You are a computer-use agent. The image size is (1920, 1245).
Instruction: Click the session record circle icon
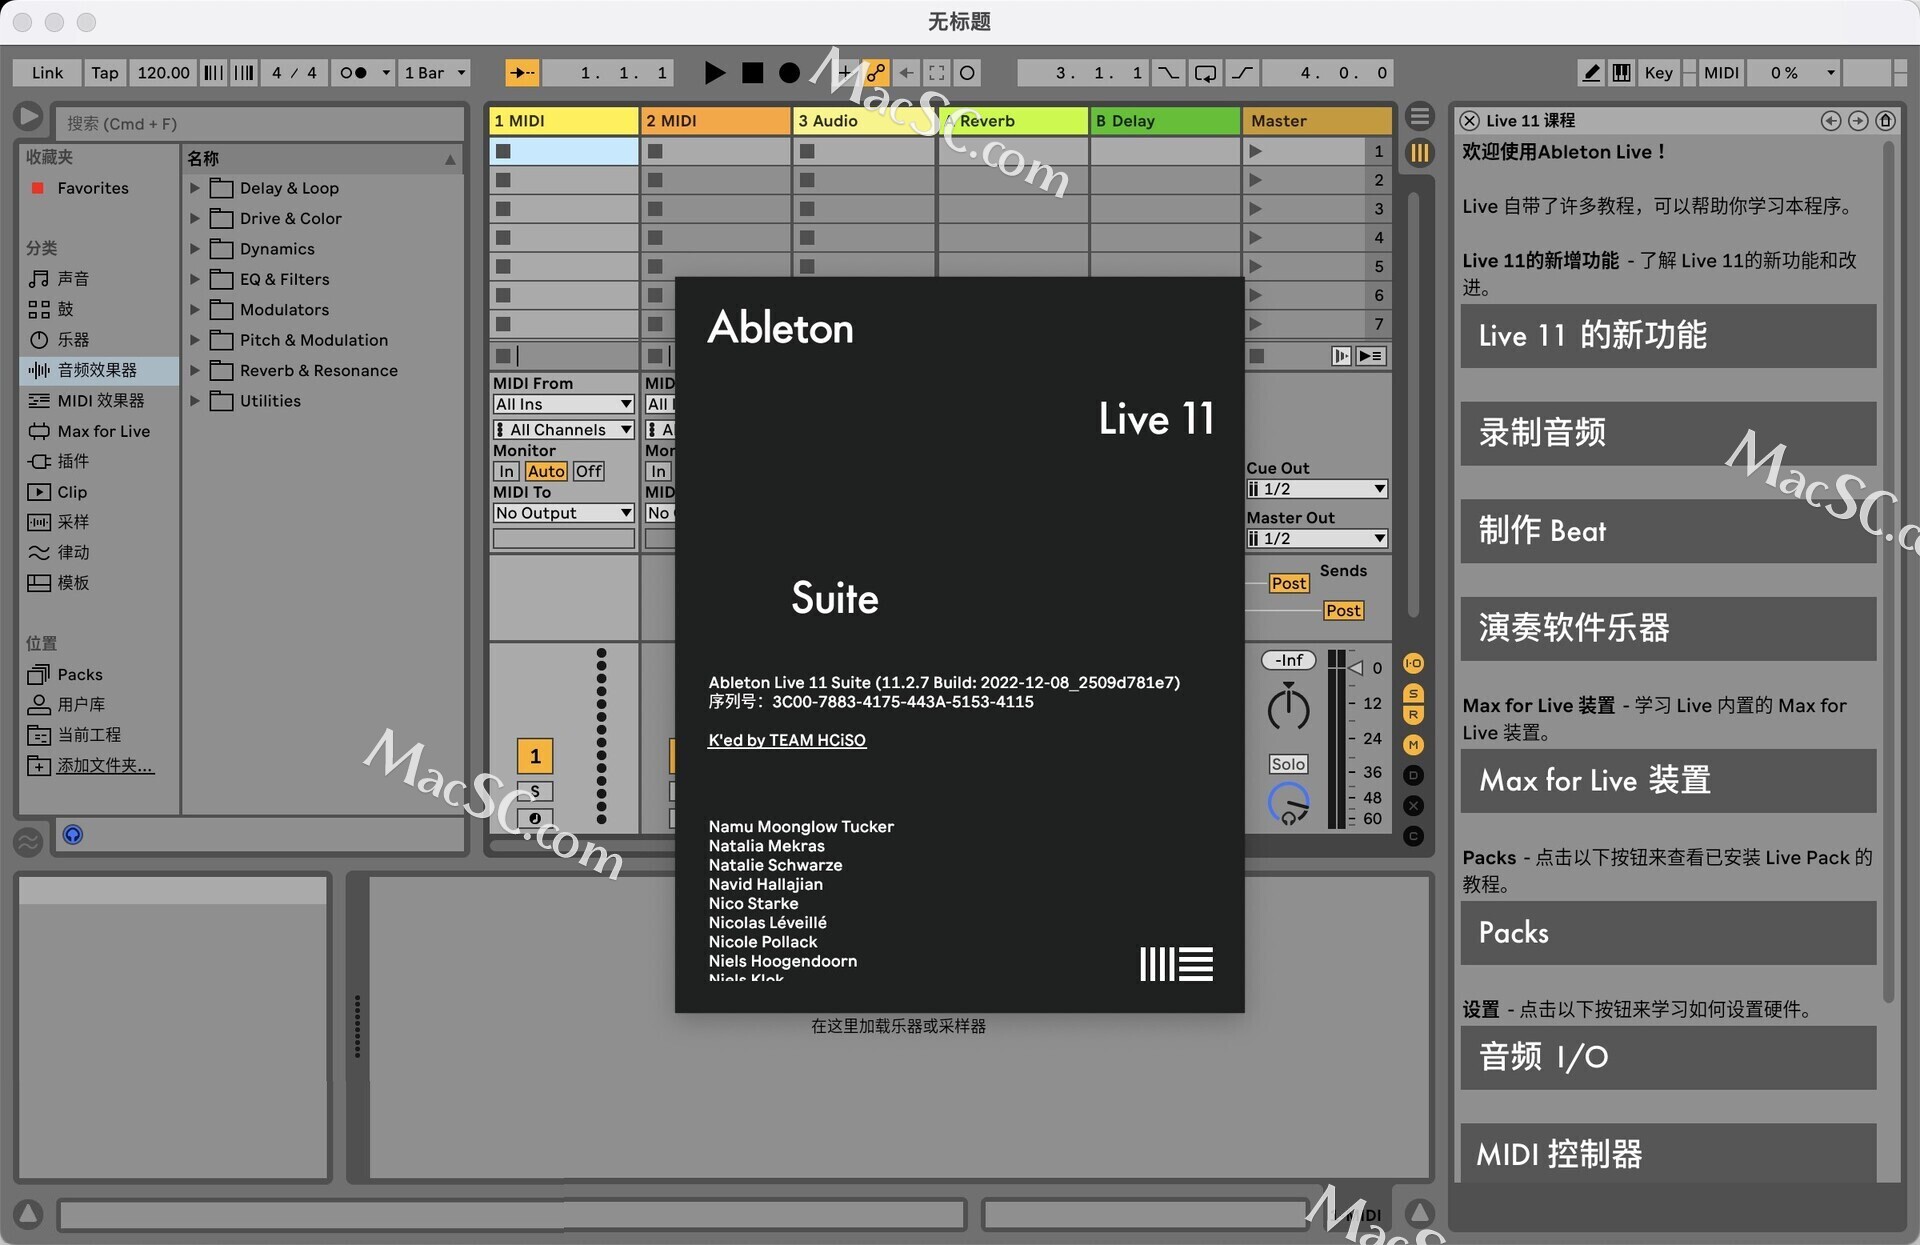[x=967, y=72]
